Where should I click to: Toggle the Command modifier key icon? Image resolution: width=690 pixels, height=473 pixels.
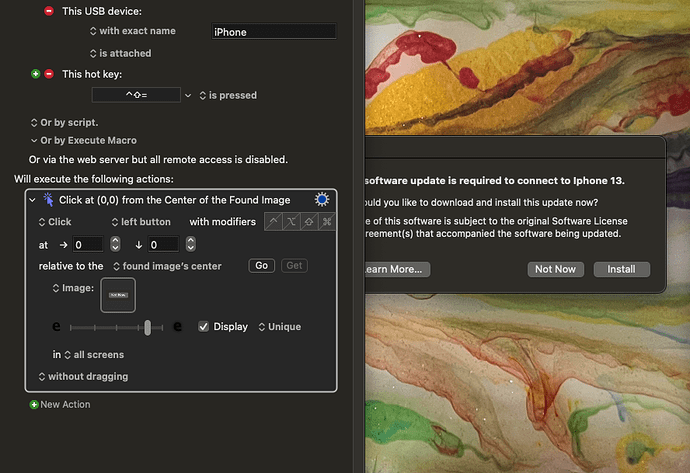click(x=326, y=222)
